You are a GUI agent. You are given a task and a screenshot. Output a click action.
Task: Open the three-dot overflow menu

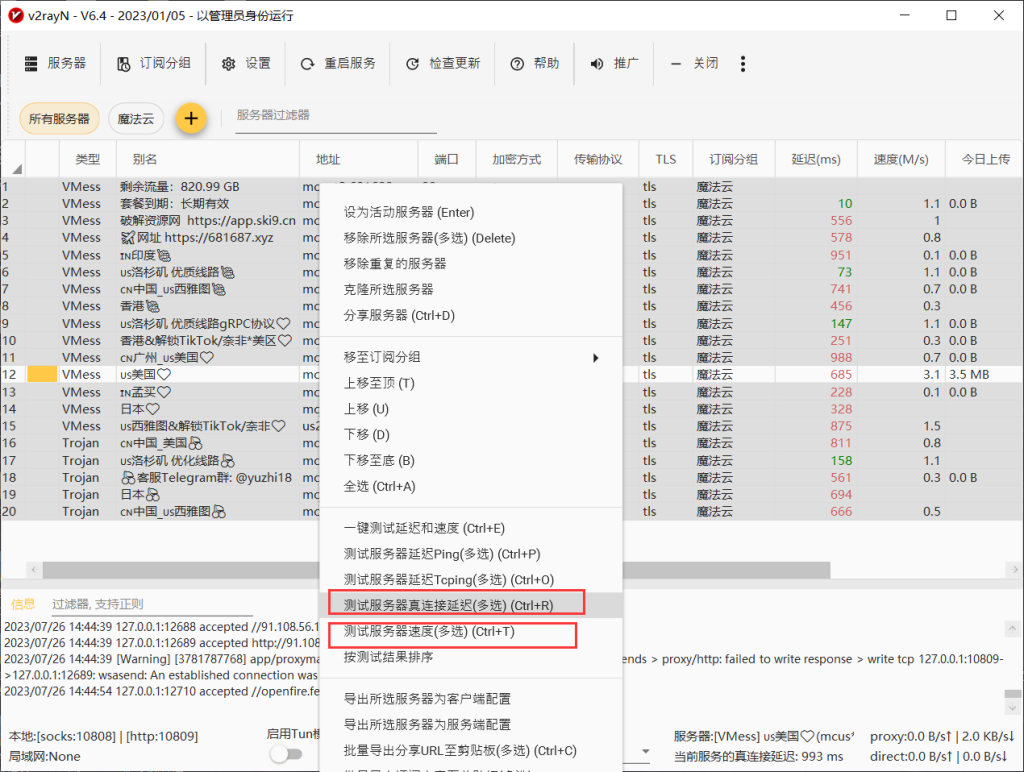[x=742, y=62]
